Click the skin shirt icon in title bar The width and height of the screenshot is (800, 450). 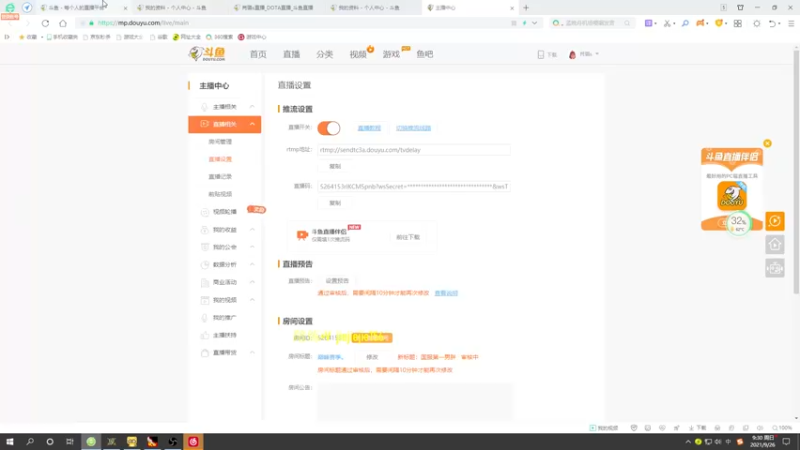740,8
